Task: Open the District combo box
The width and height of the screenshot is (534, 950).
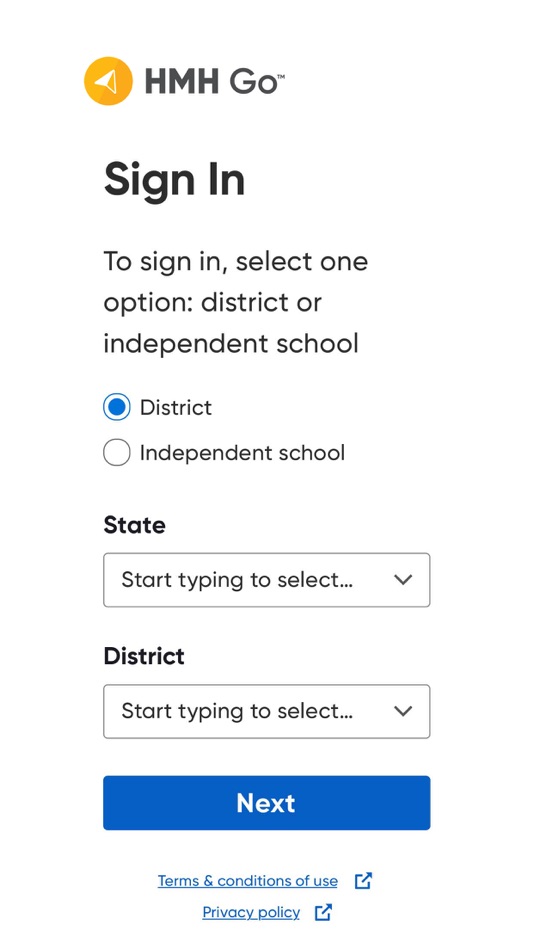Action: 267,711
